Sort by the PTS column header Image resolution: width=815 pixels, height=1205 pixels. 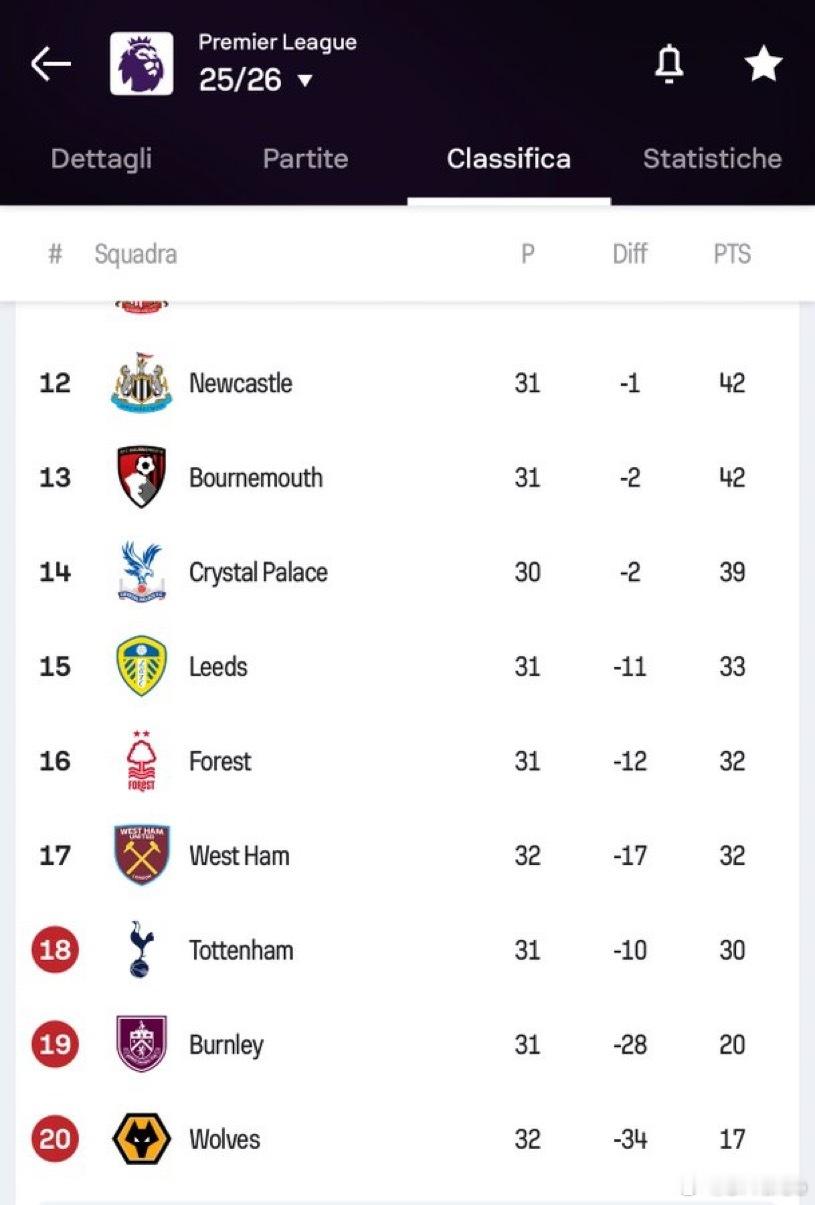tap(731, 254)
